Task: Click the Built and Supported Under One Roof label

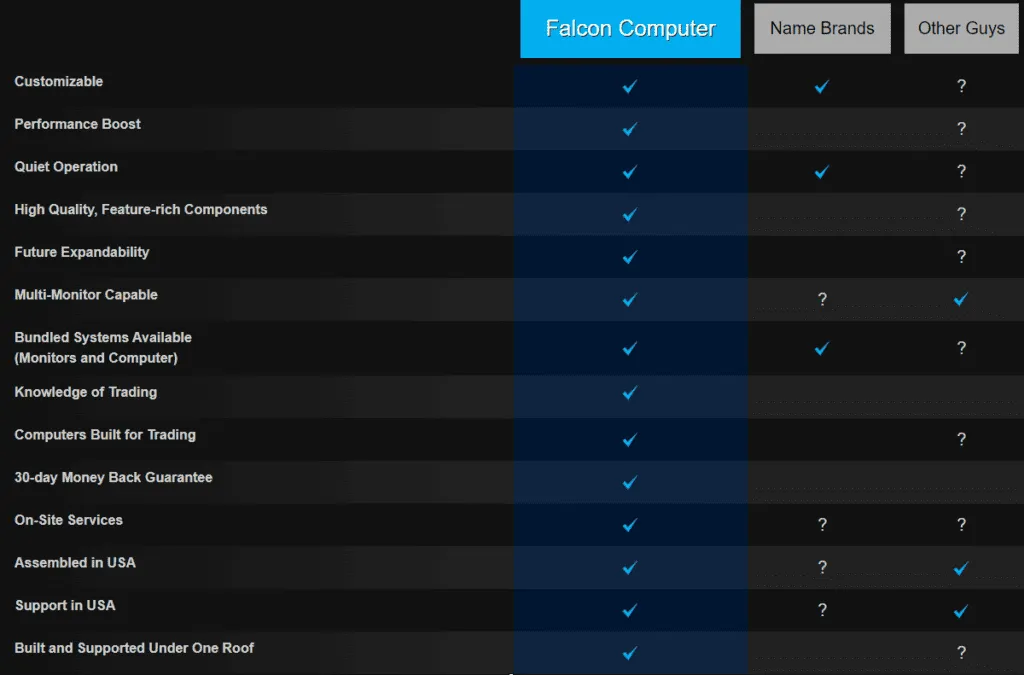Action: [x=134, y=648]
